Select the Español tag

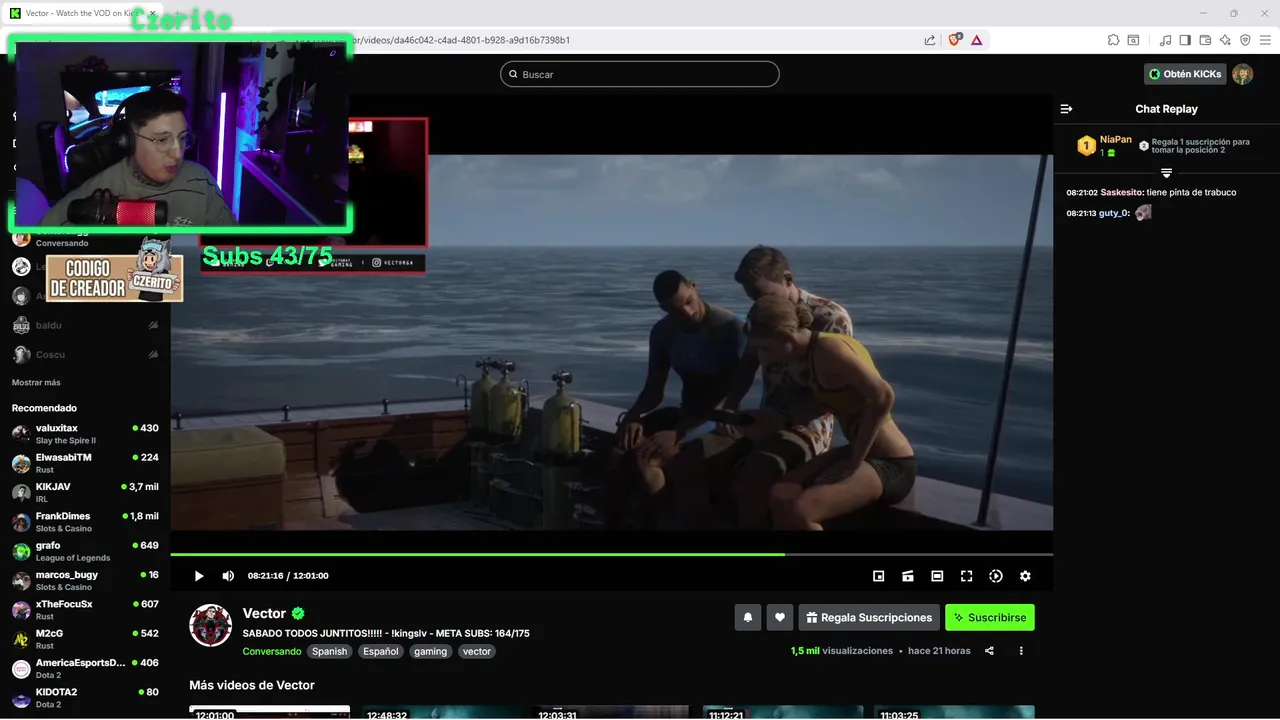pos(380,651)
